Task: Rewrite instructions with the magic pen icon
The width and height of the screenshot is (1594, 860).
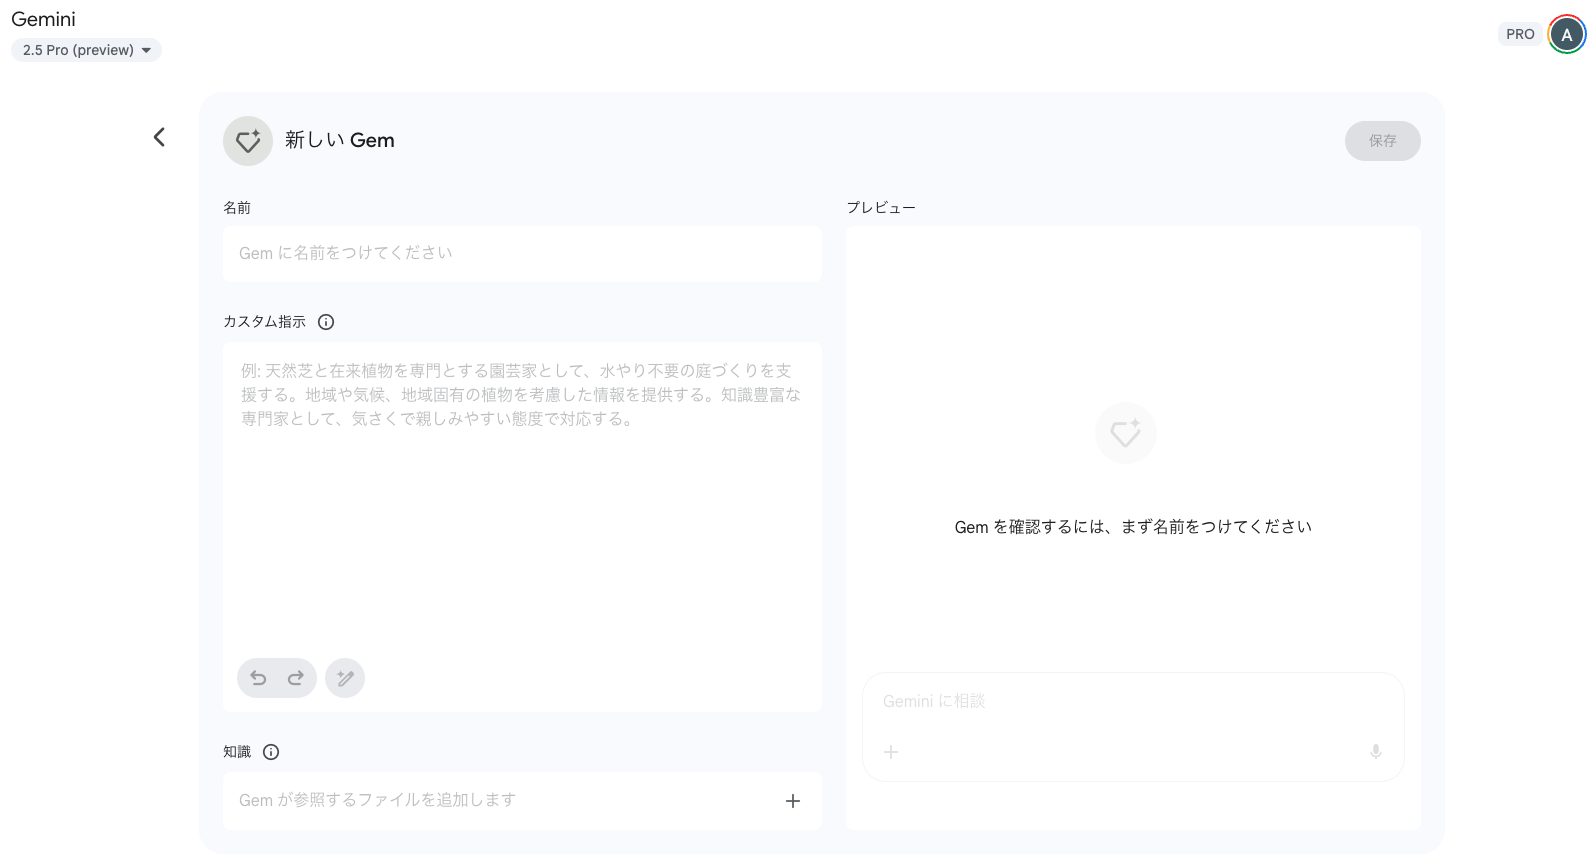Action: click(345, 678)
